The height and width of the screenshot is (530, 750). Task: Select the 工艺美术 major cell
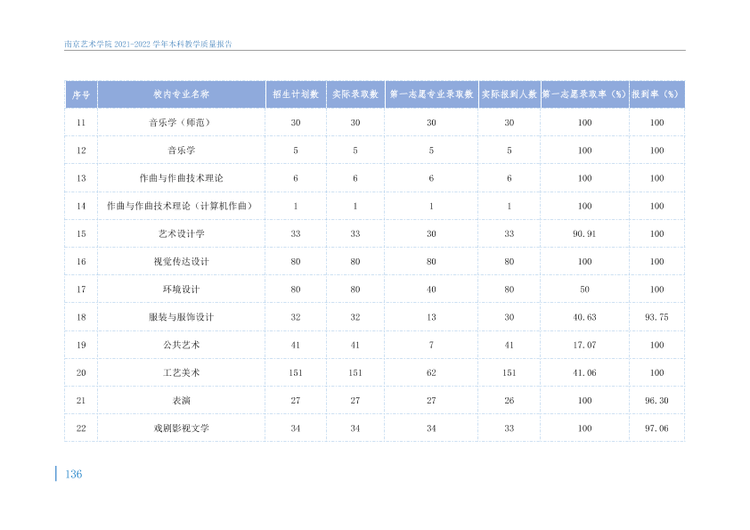click(181, 373)
